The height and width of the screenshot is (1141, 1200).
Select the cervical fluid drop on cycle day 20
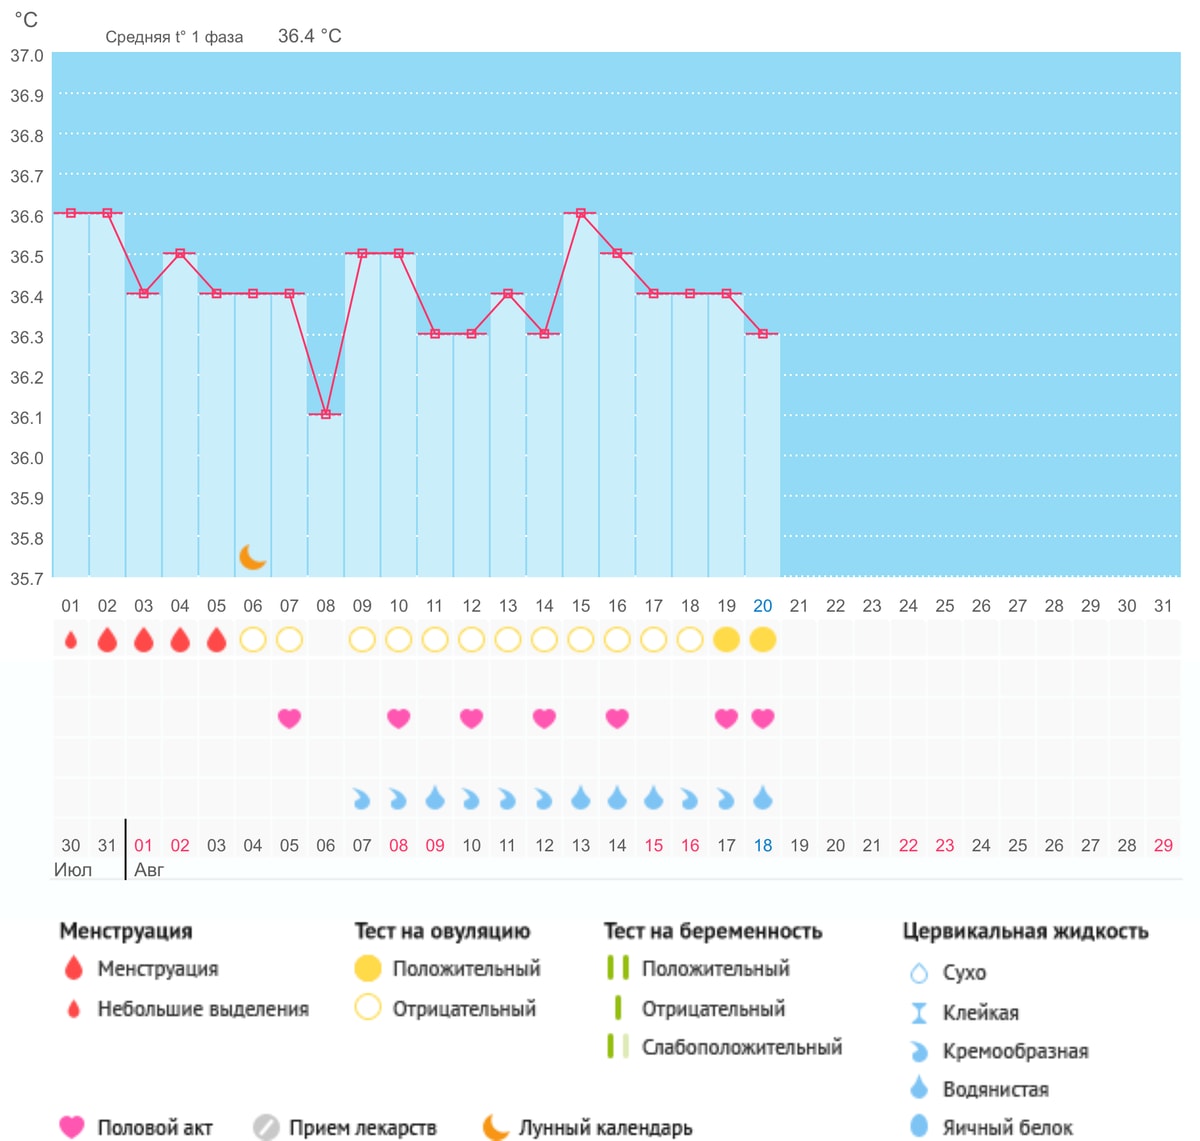[x=763, y=797]
